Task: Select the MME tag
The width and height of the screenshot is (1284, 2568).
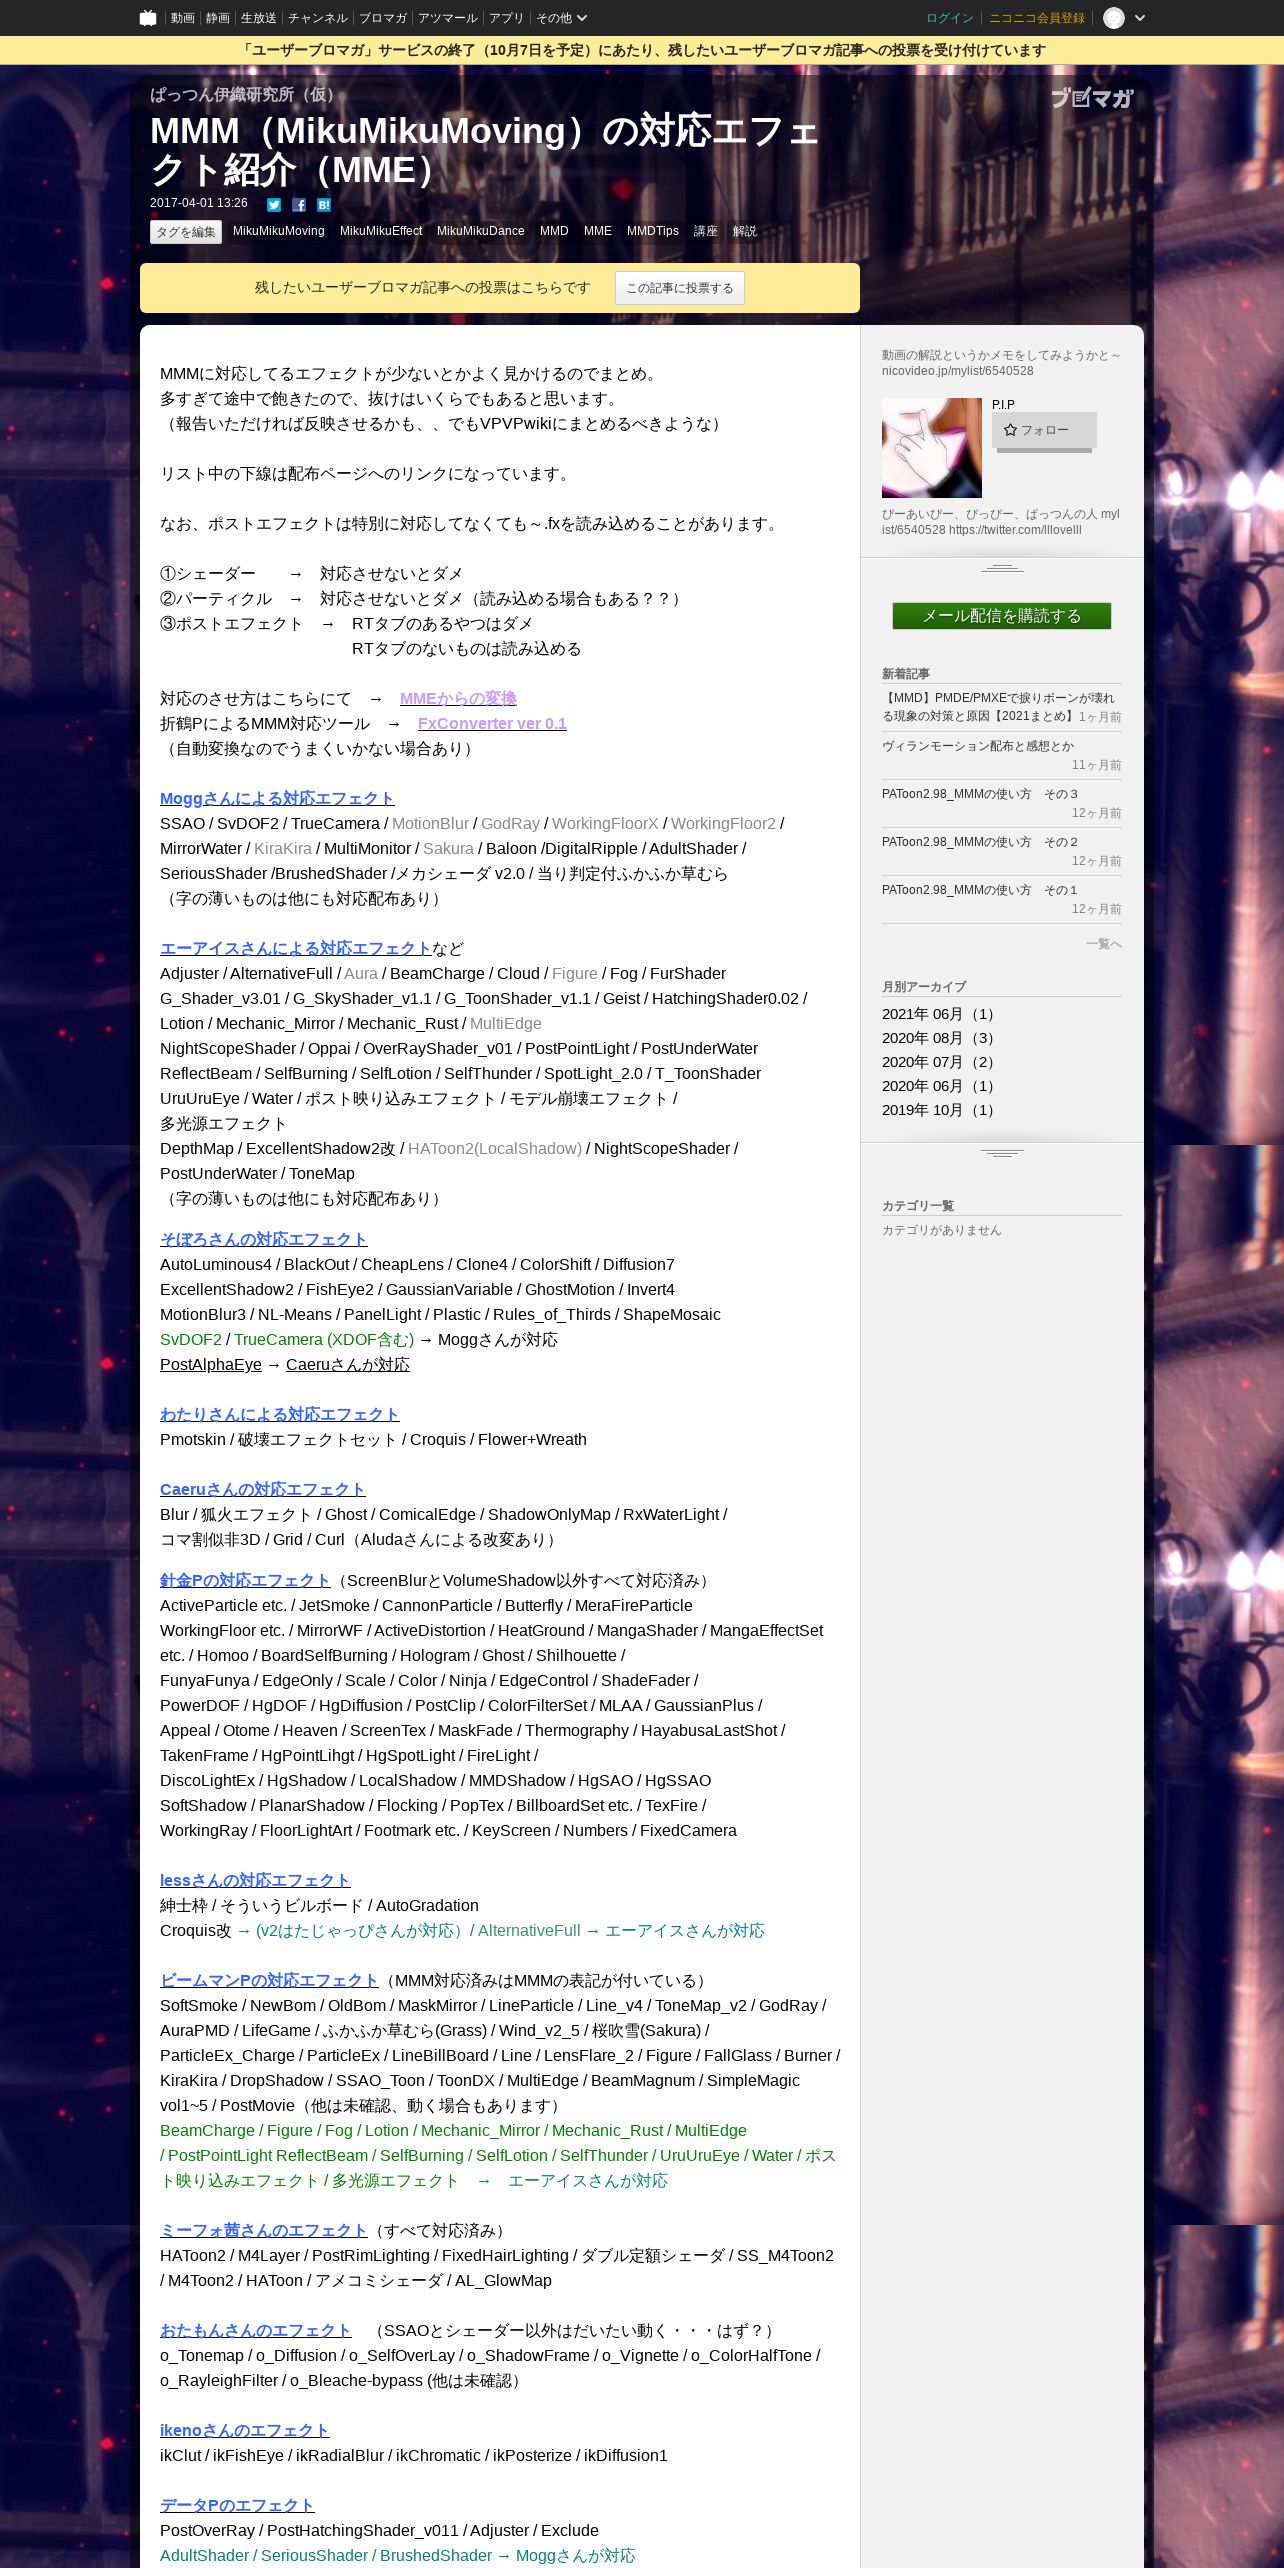Action: tap(598, 231)
